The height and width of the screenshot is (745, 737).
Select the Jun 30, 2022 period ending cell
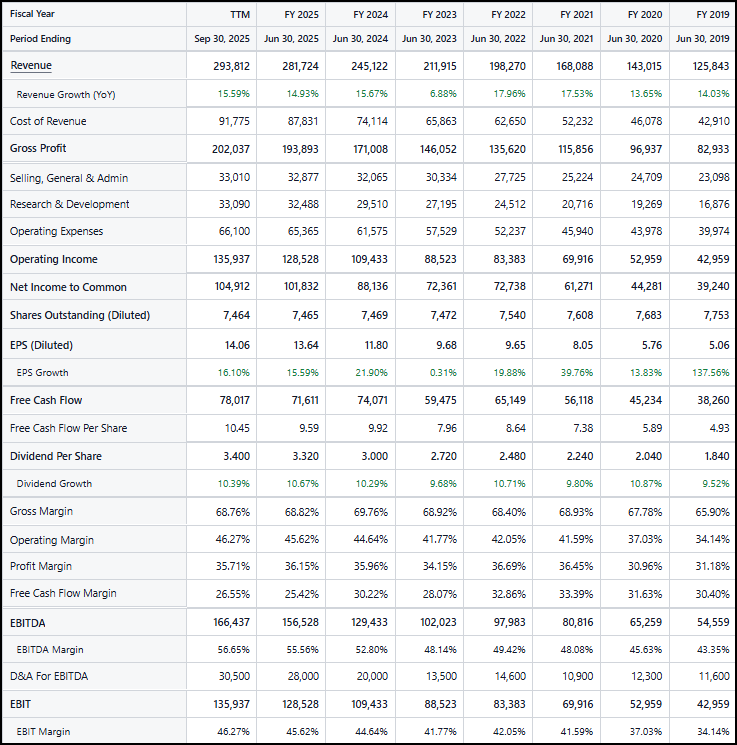[498, 39]
